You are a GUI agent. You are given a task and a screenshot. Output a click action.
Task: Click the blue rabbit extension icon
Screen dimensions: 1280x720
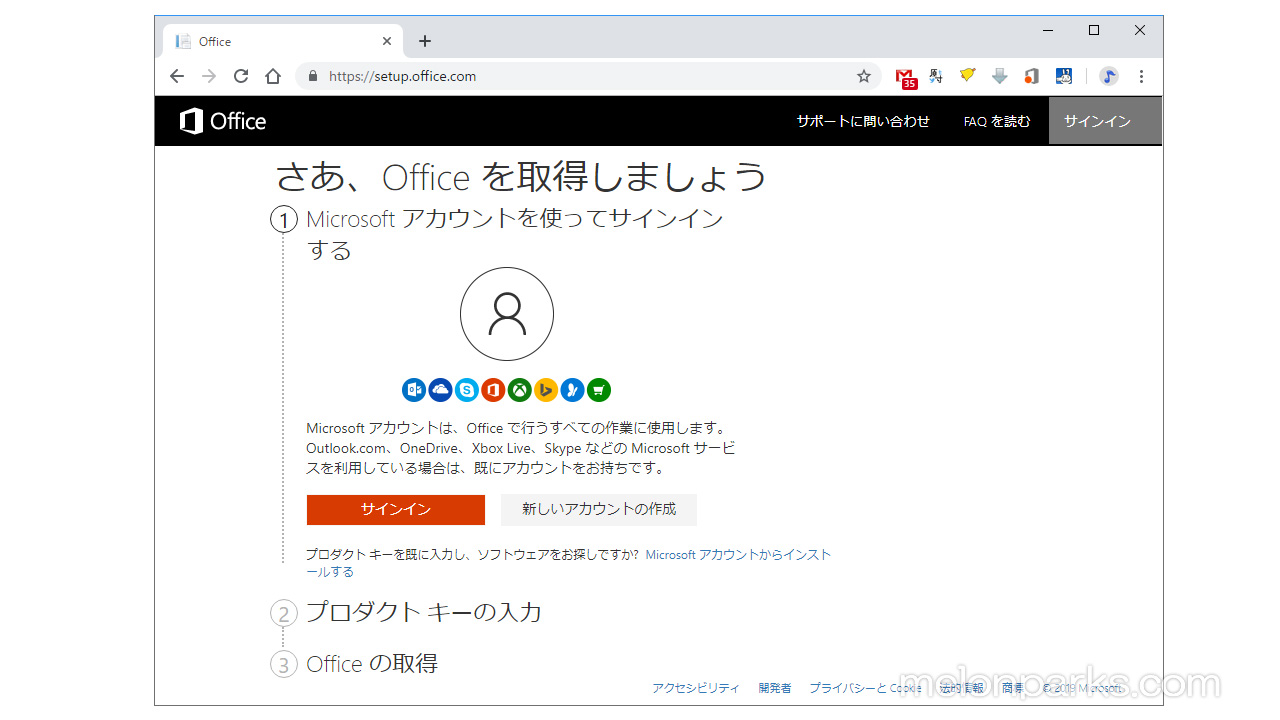(1064, 76)
